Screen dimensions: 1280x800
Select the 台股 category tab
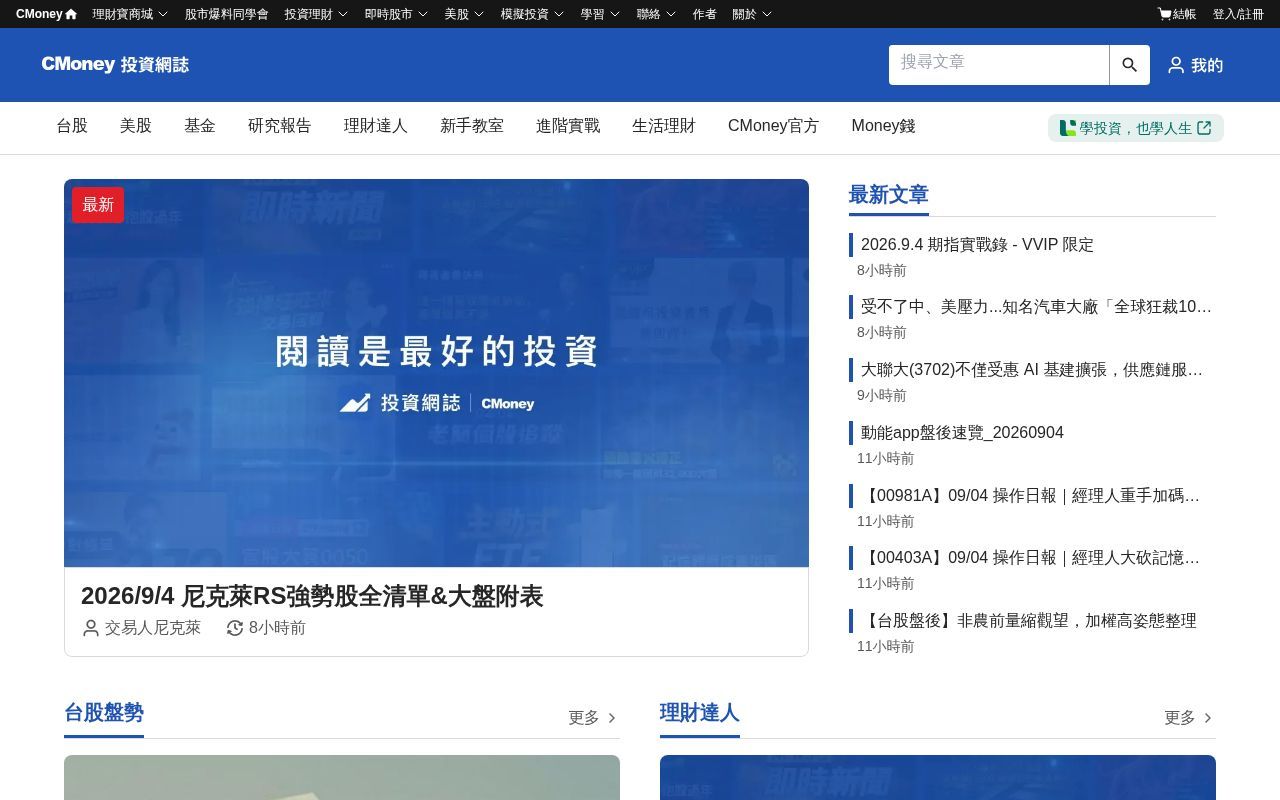(72, 126)
